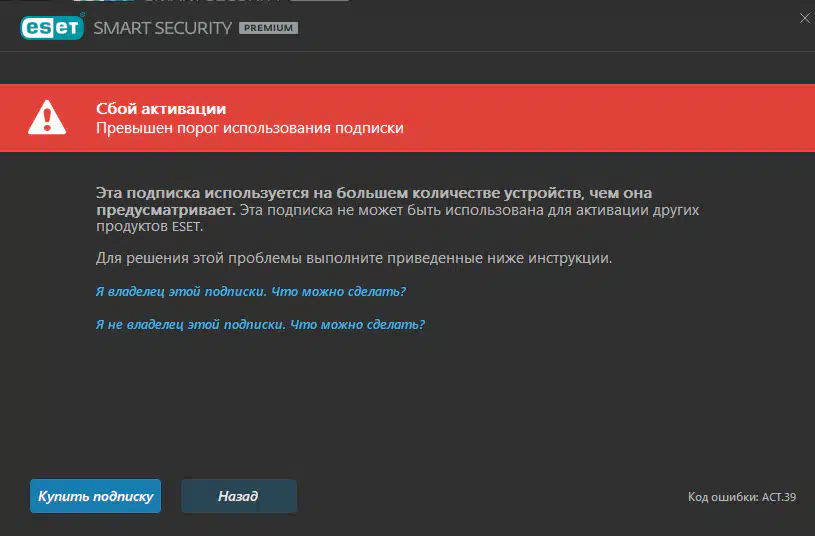Open 'Я не владелец этой подписки' help link
The image size is (815, 536).
260,324
